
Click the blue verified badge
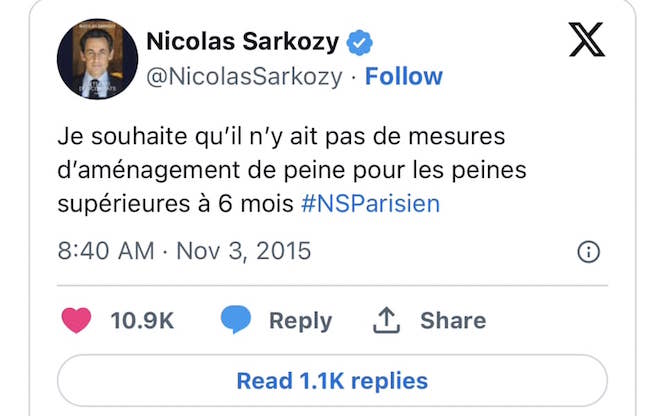click(x=360, y=42)
